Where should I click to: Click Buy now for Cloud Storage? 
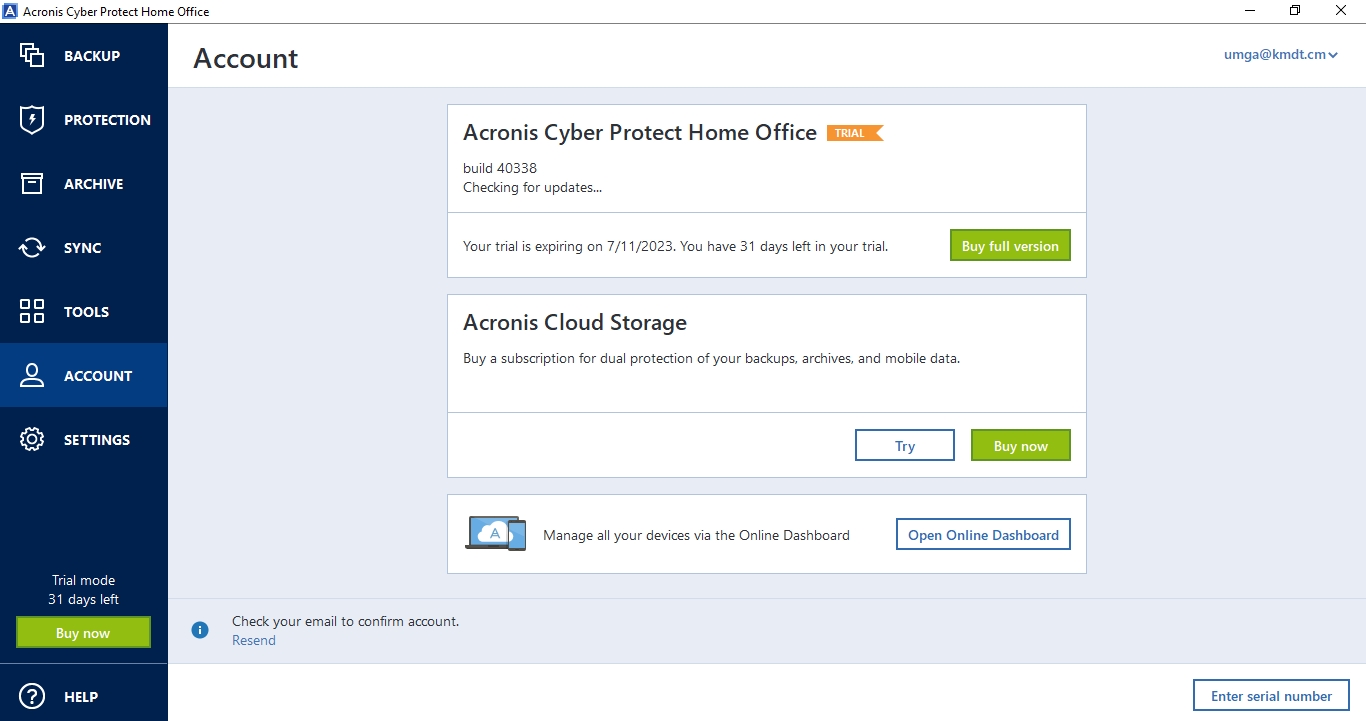1021,446
